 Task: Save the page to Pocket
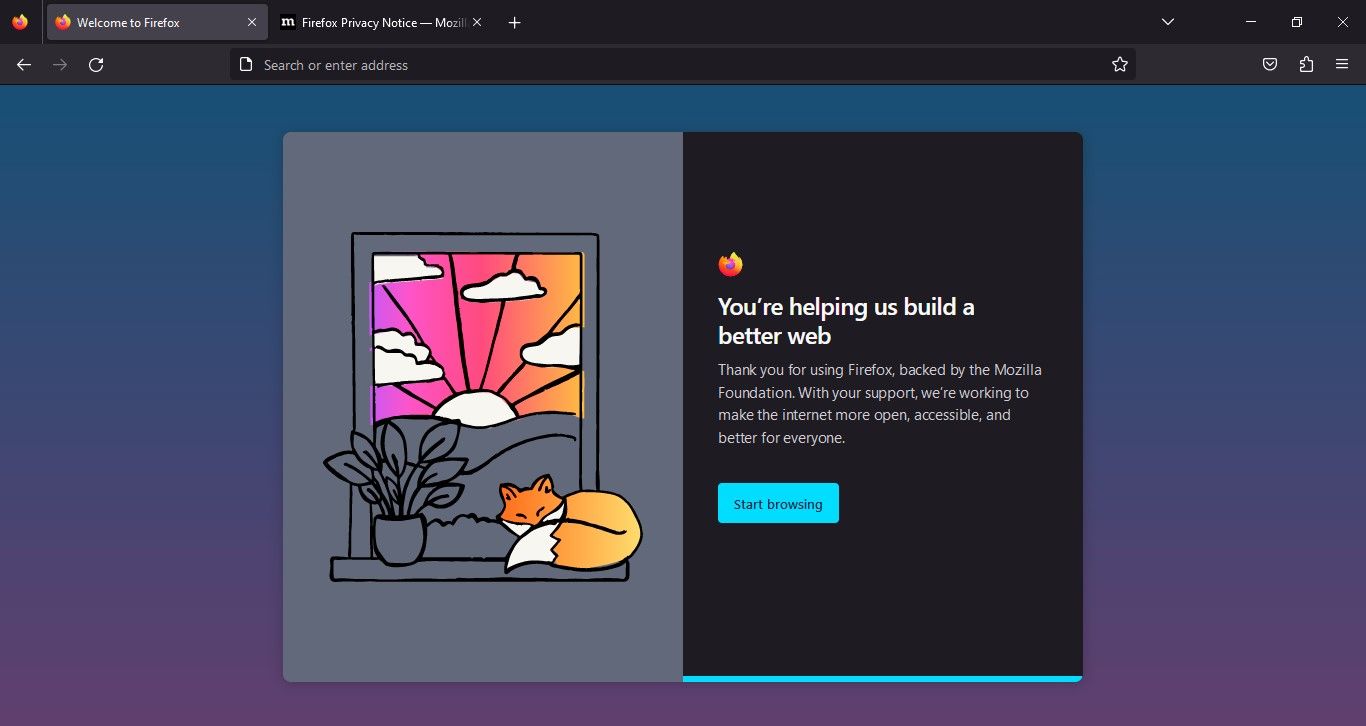1269,65
